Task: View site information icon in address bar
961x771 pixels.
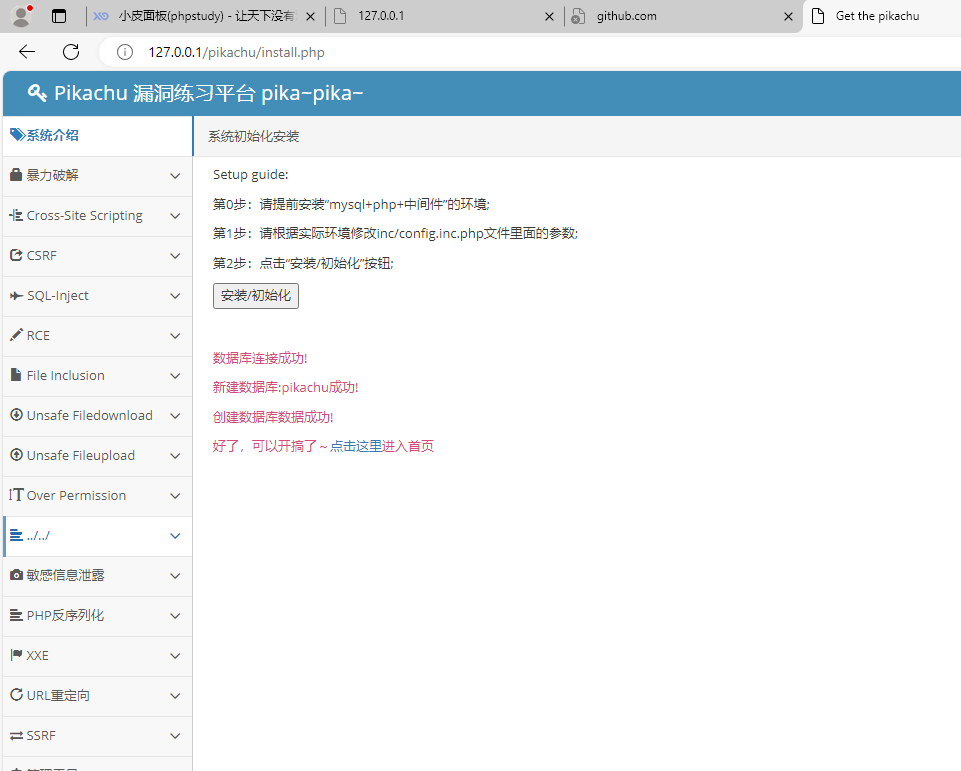Action: pos(125,52)
